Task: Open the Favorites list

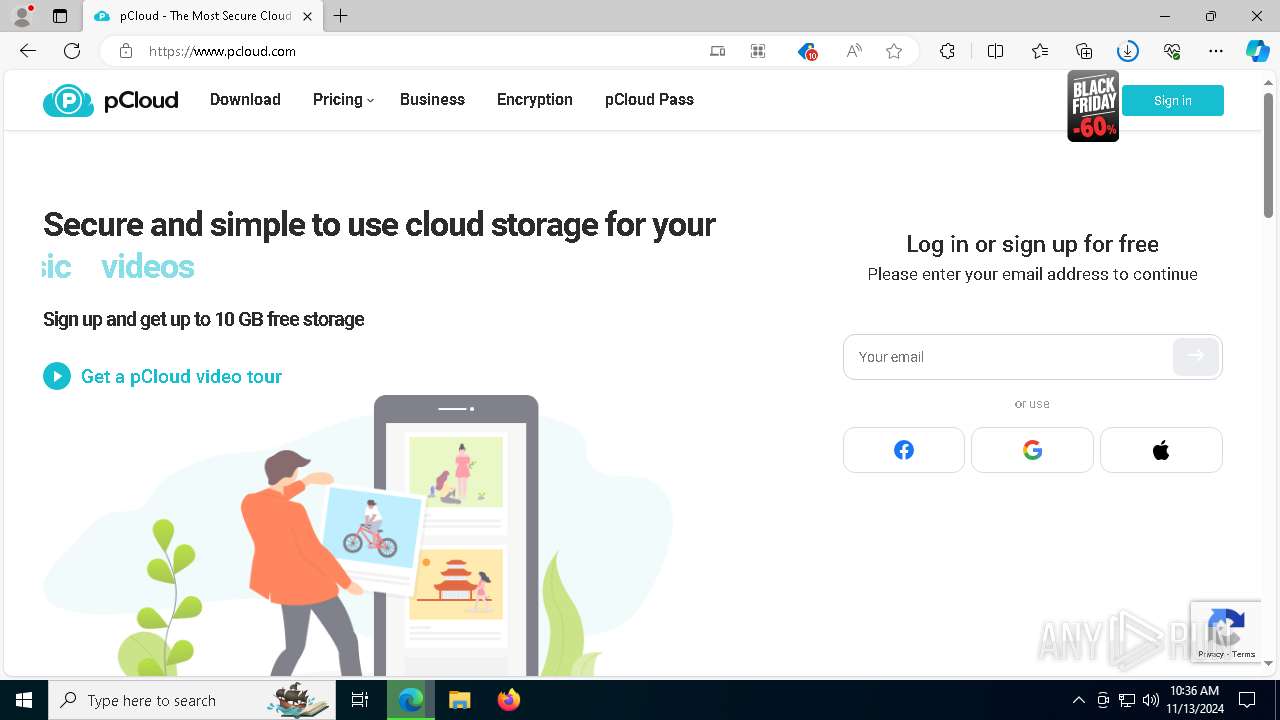Action: click(x=1040, y=51)
